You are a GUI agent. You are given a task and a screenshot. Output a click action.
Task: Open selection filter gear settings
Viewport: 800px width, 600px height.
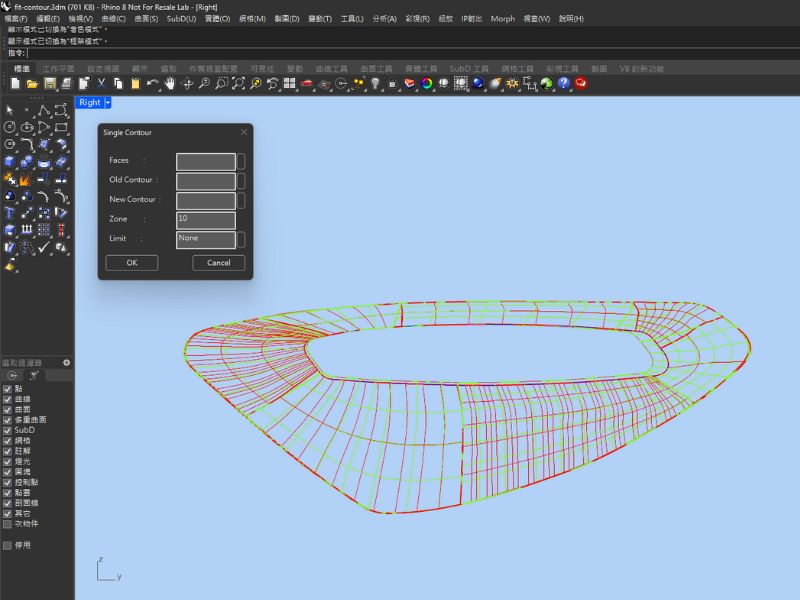pyautogui.click(x=67, y=362)
